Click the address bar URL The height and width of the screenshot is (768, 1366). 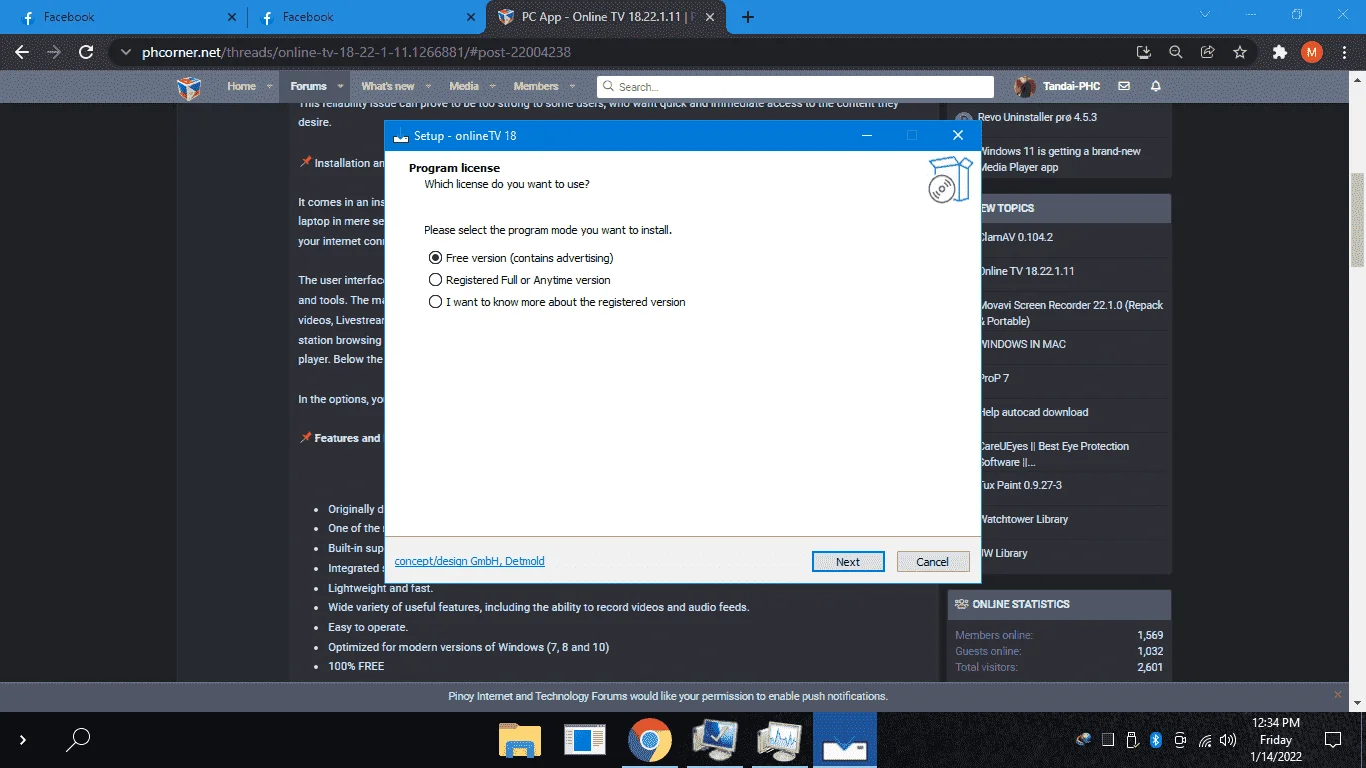[357, 52]
